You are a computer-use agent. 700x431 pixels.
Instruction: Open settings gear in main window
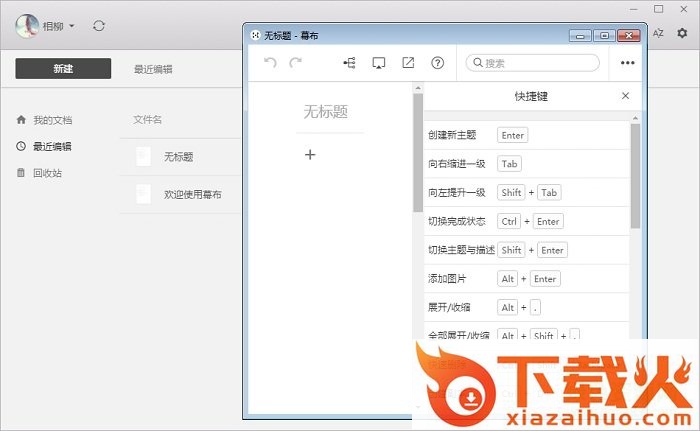click(x=682, y=33)
